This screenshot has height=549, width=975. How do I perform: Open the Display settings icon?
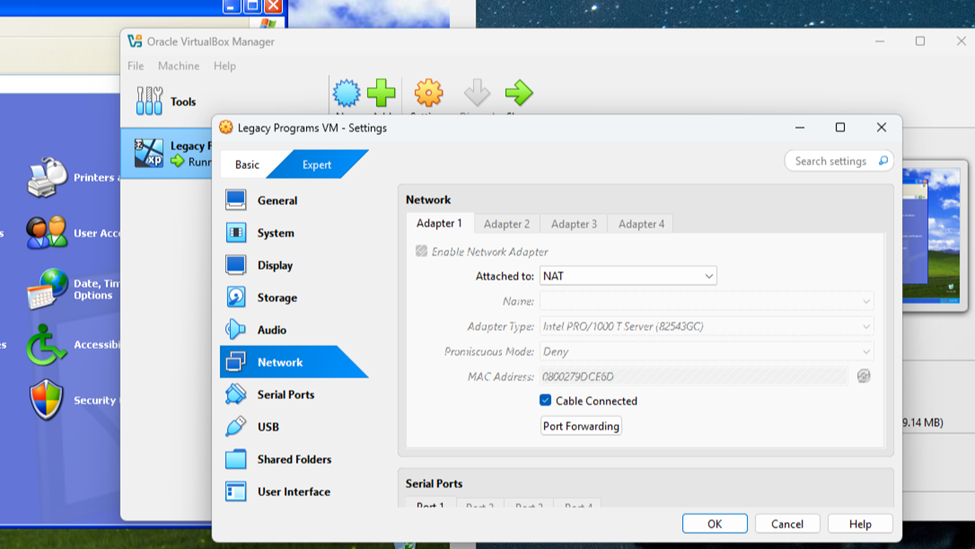tap(236, 265)
